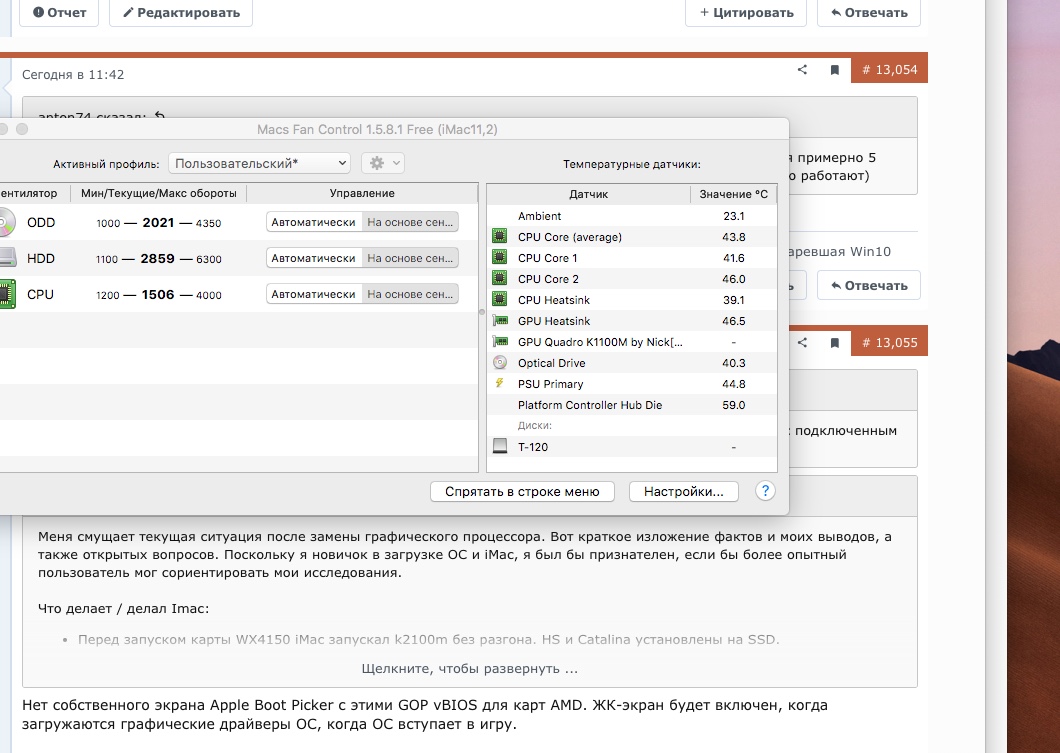Open post number # 13,054 link
This screenshot has height=753, width=1060.
(890, 70)
